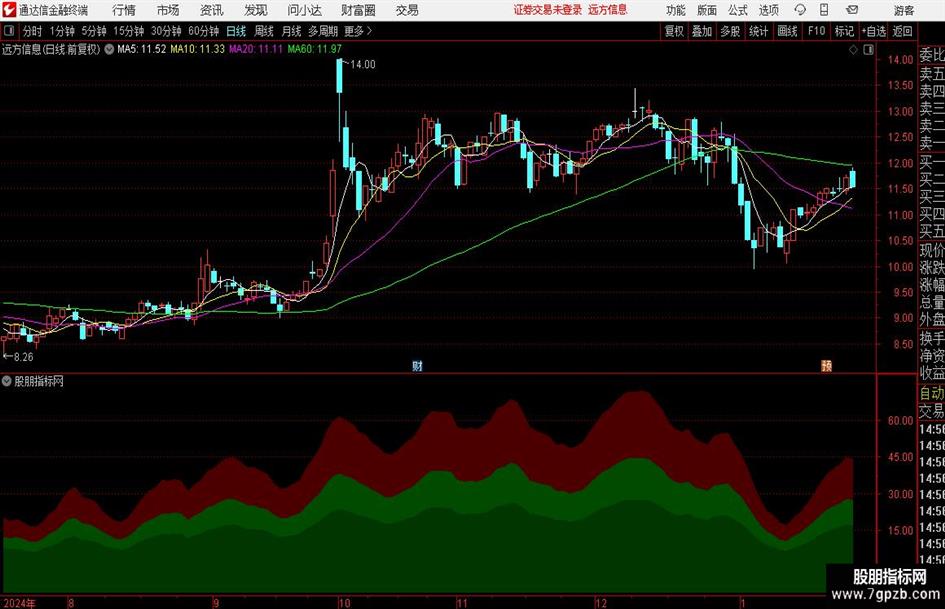This screenshot has height=609, width=945.
Task: Open the 交易 menu
Action: click(407, 10)
